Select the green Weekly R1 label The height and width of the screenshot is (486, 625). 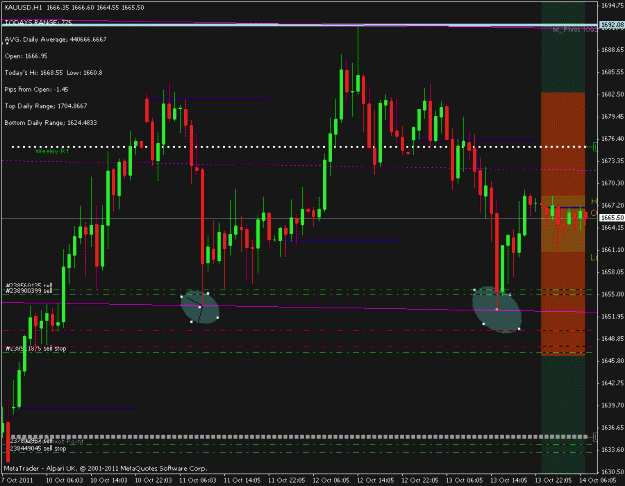click(52, 152)
